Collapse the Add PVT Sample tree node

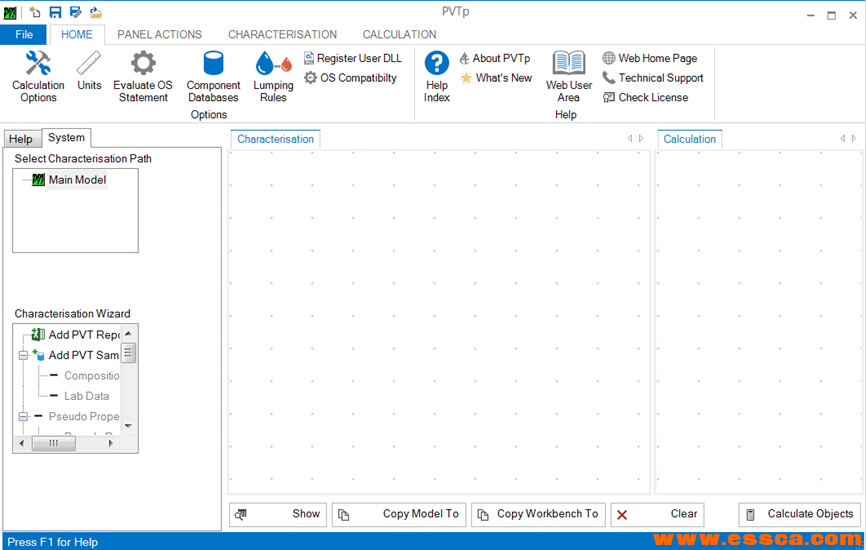click(23, 355)
